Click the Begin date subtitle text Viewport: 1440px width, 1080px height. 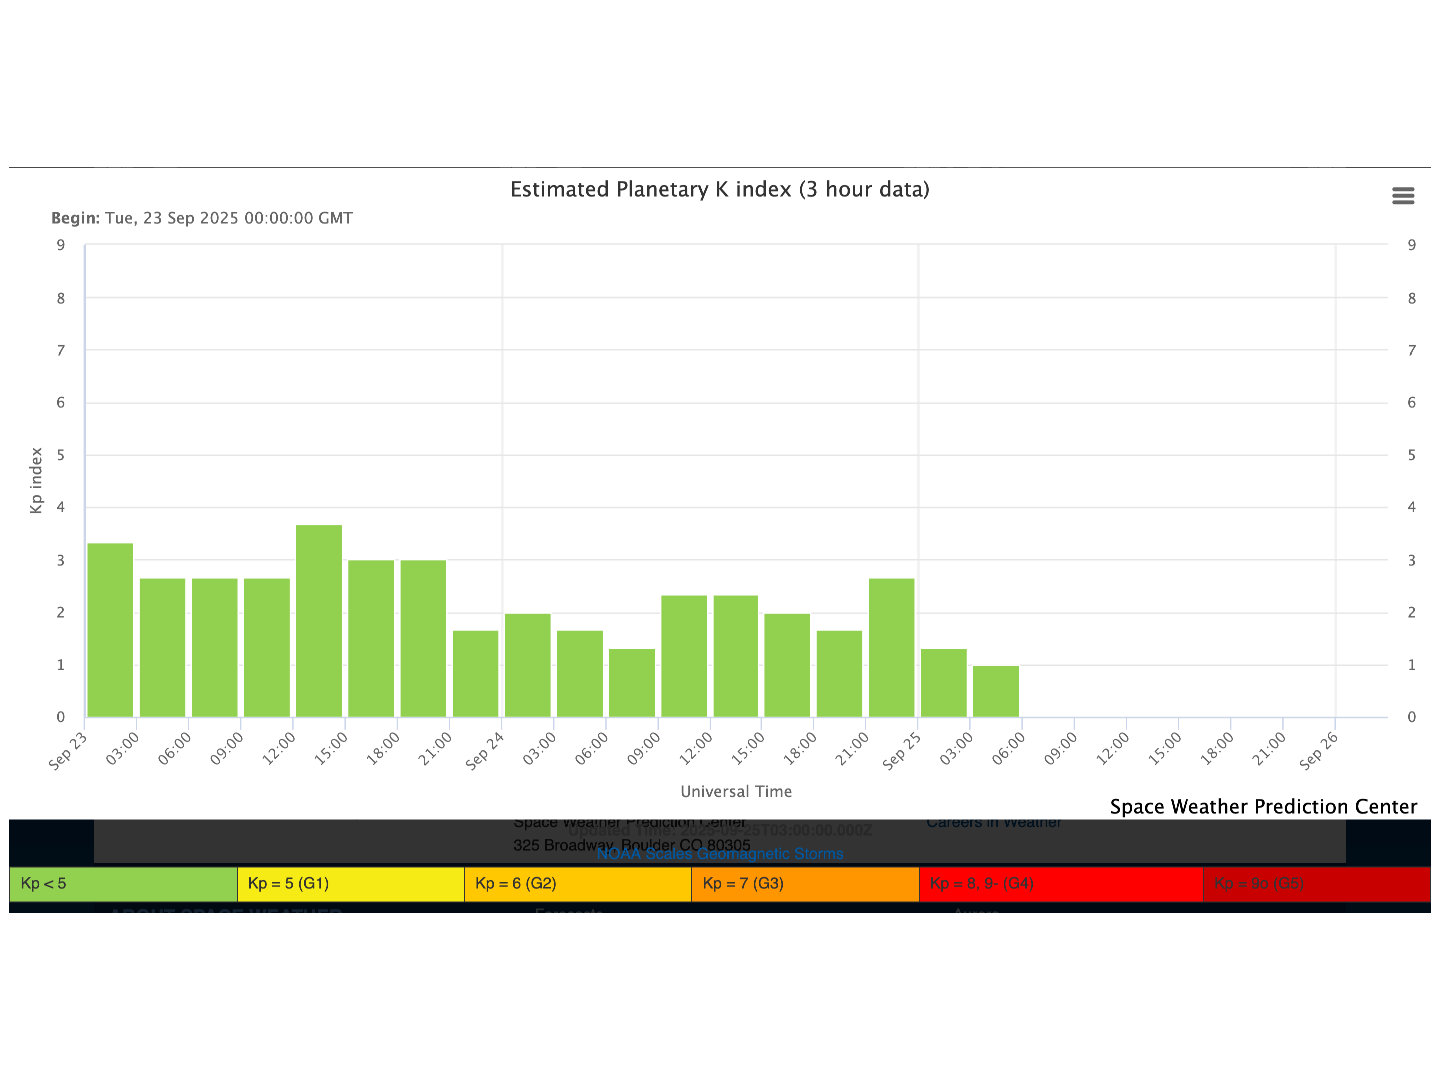point(202,218)
